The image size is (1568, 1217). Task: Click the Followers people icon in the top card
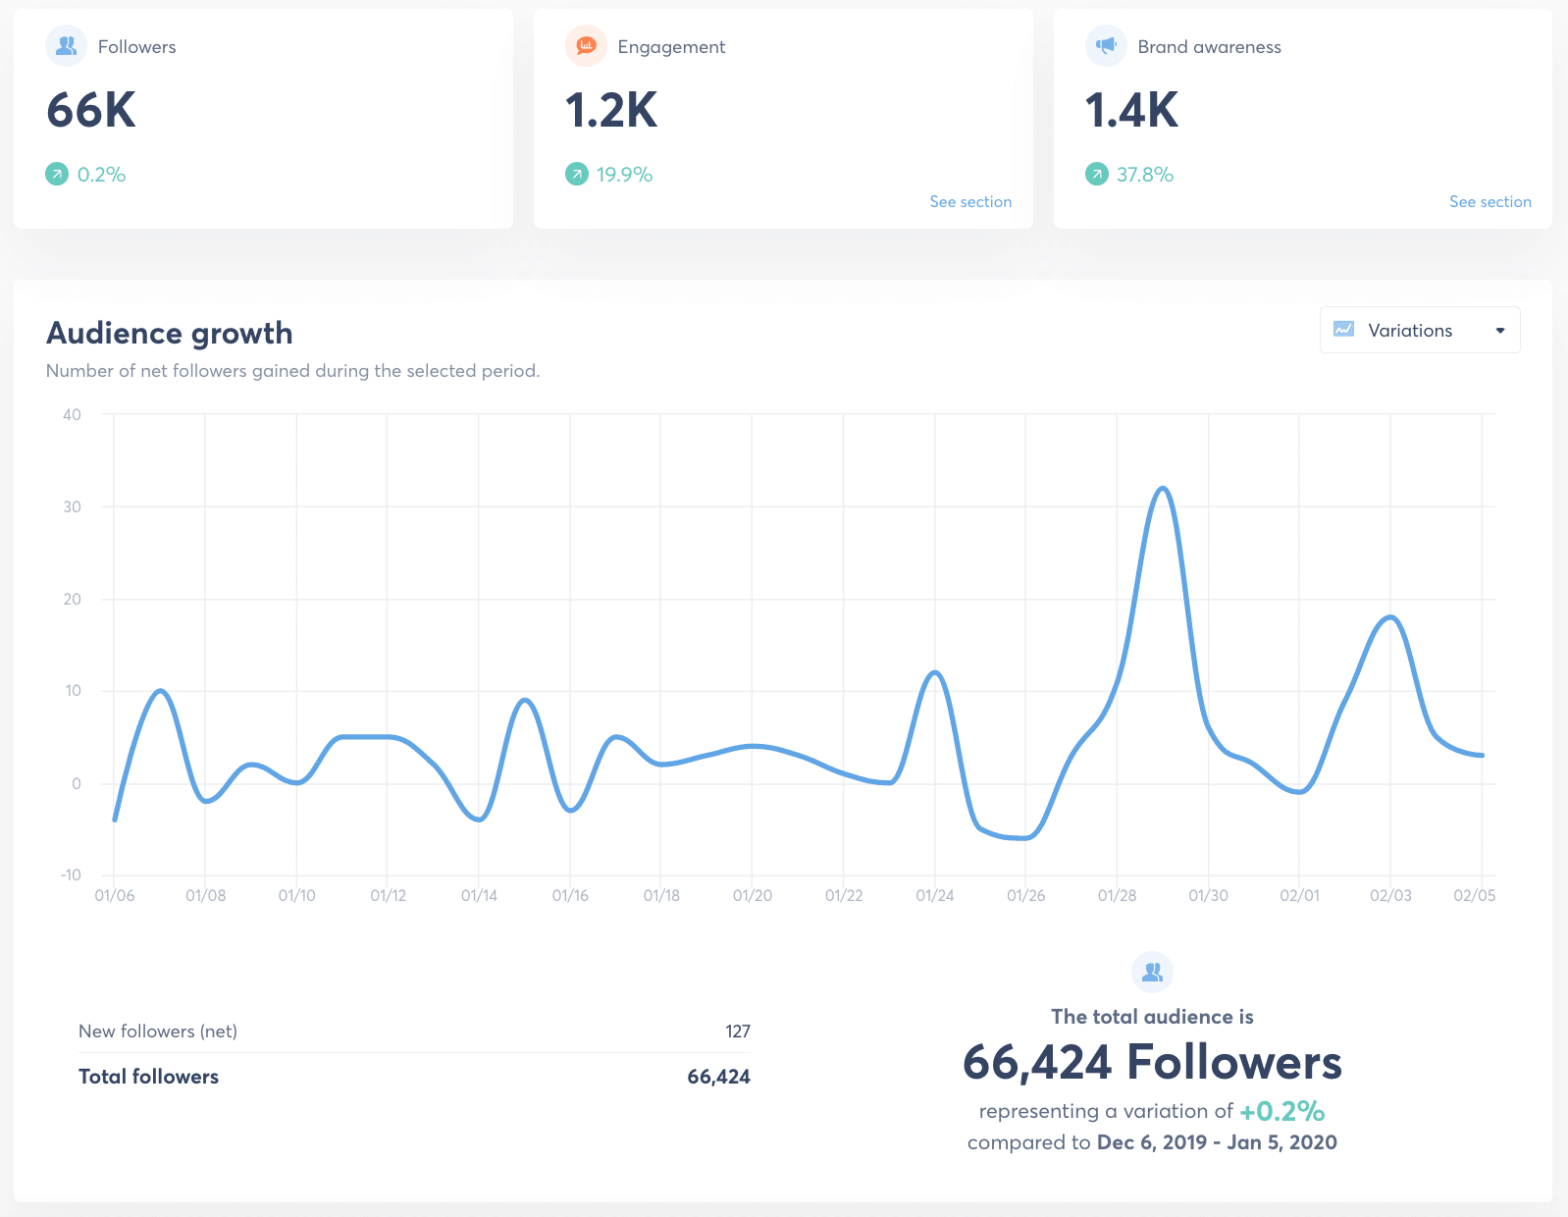pos(66,46)
